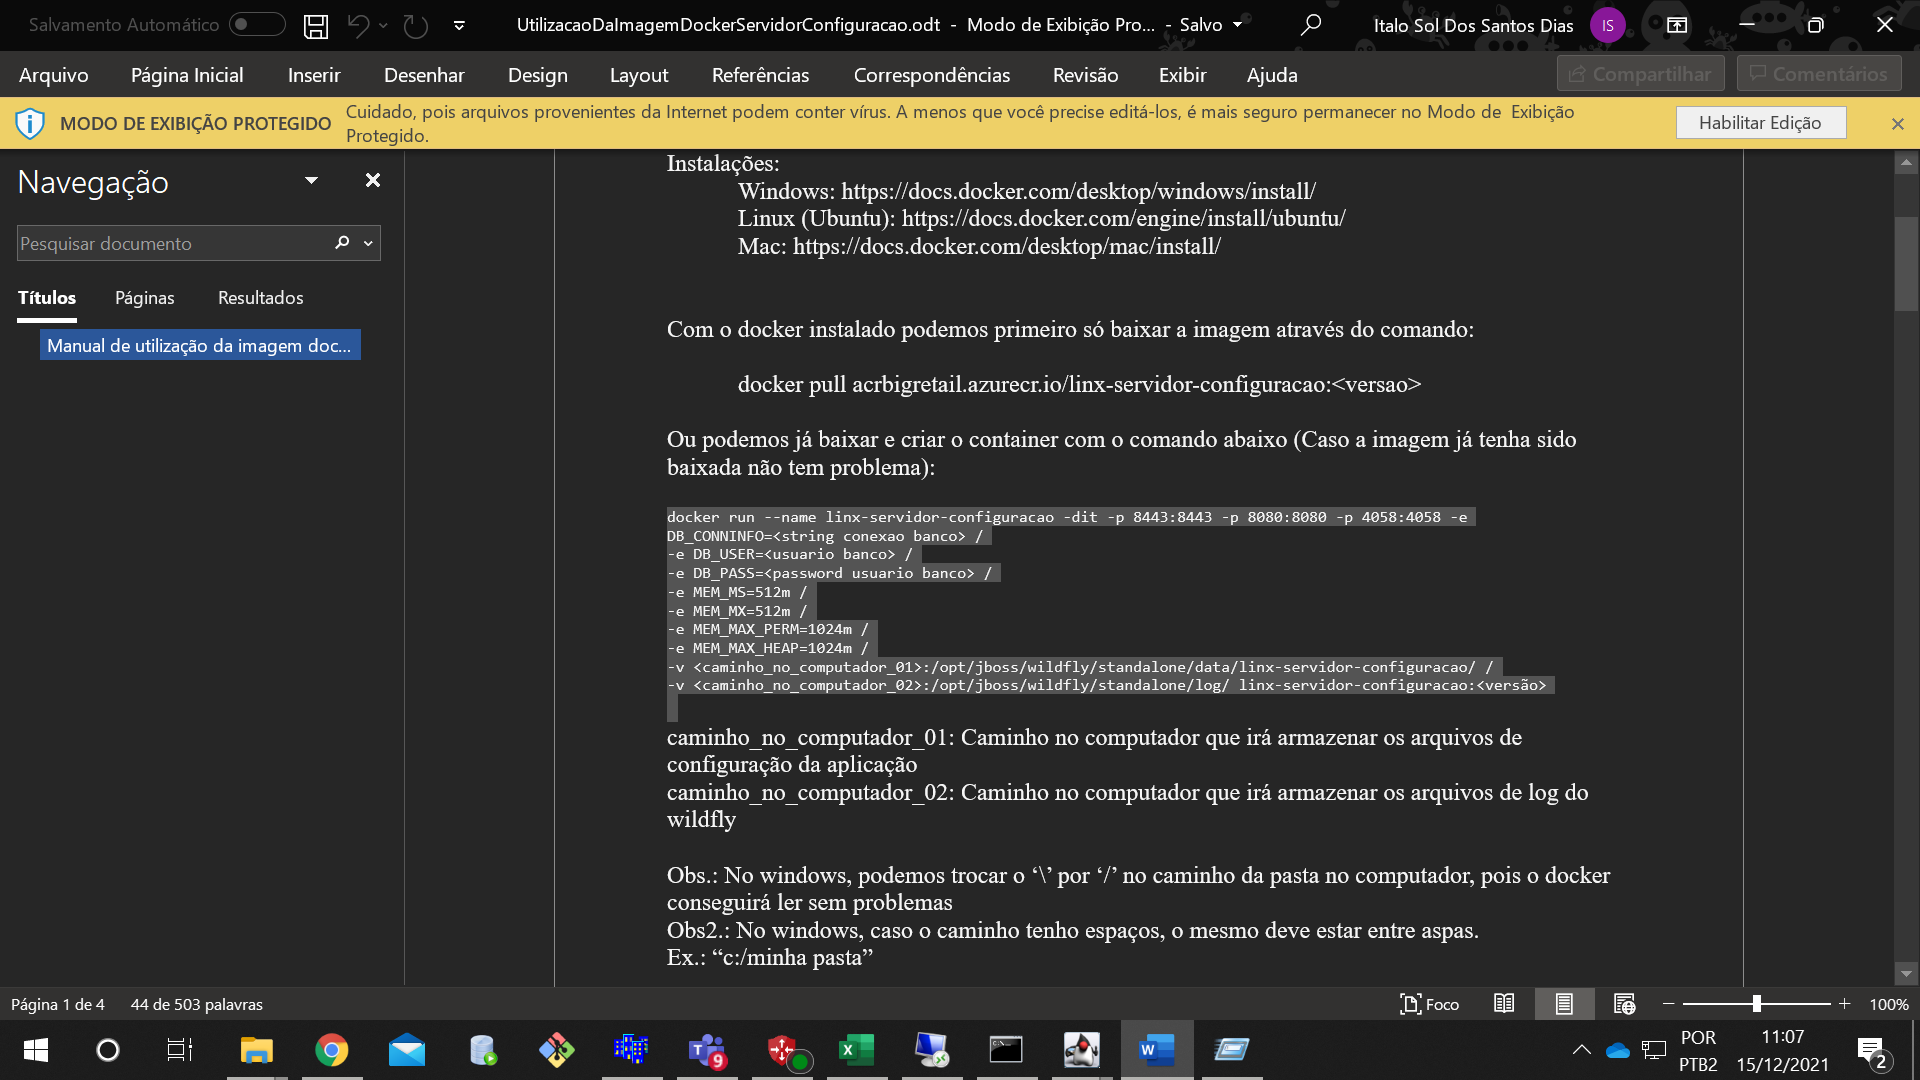Open the Referências ribbon tab
The height and width of the screenshot is (1080, 1920).
pos(760,75)
